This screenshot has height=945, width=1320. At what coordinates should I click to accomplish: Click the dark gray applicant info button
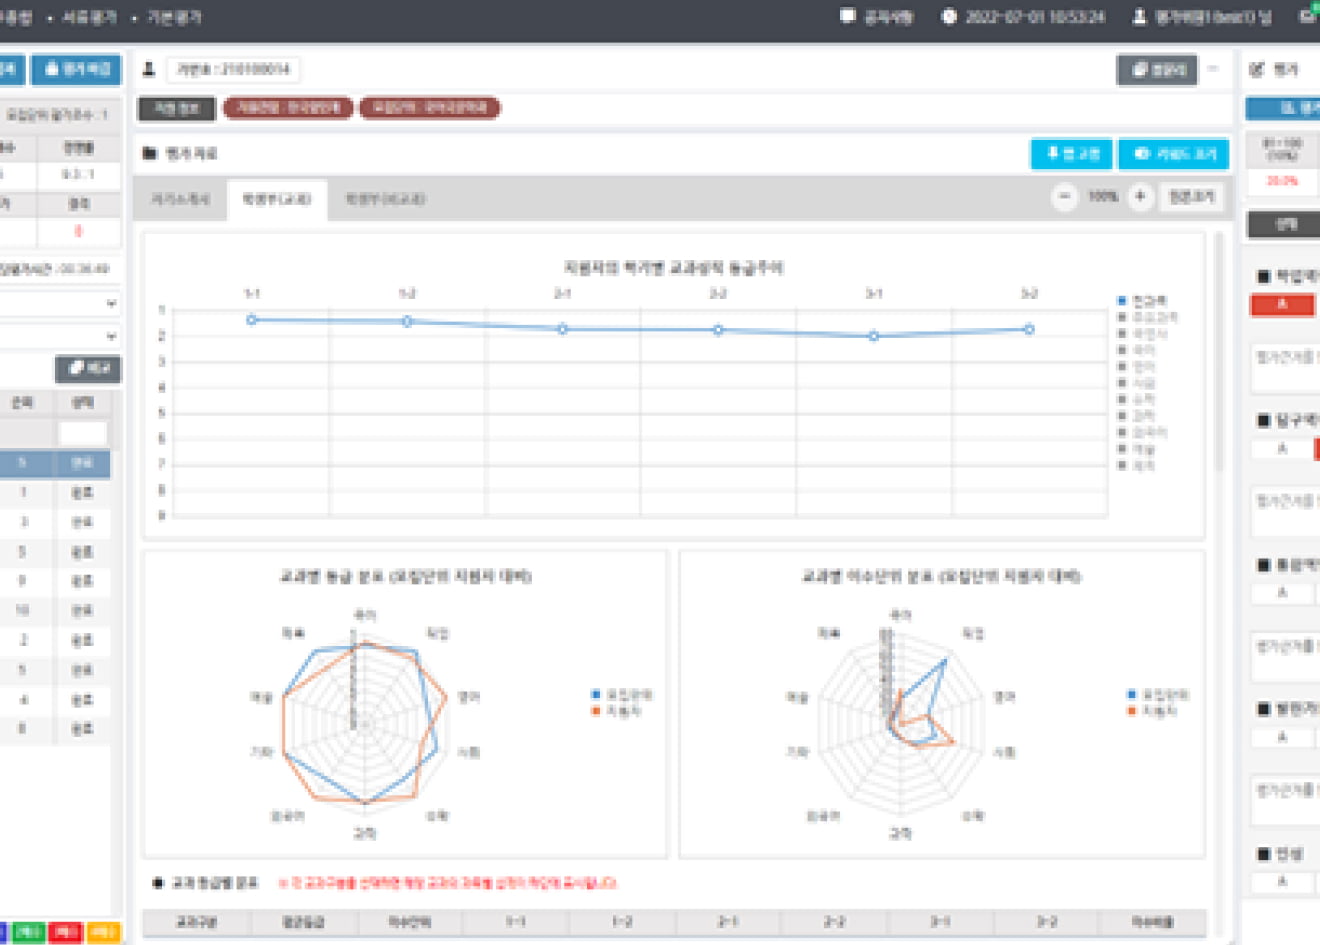point(177,108)
